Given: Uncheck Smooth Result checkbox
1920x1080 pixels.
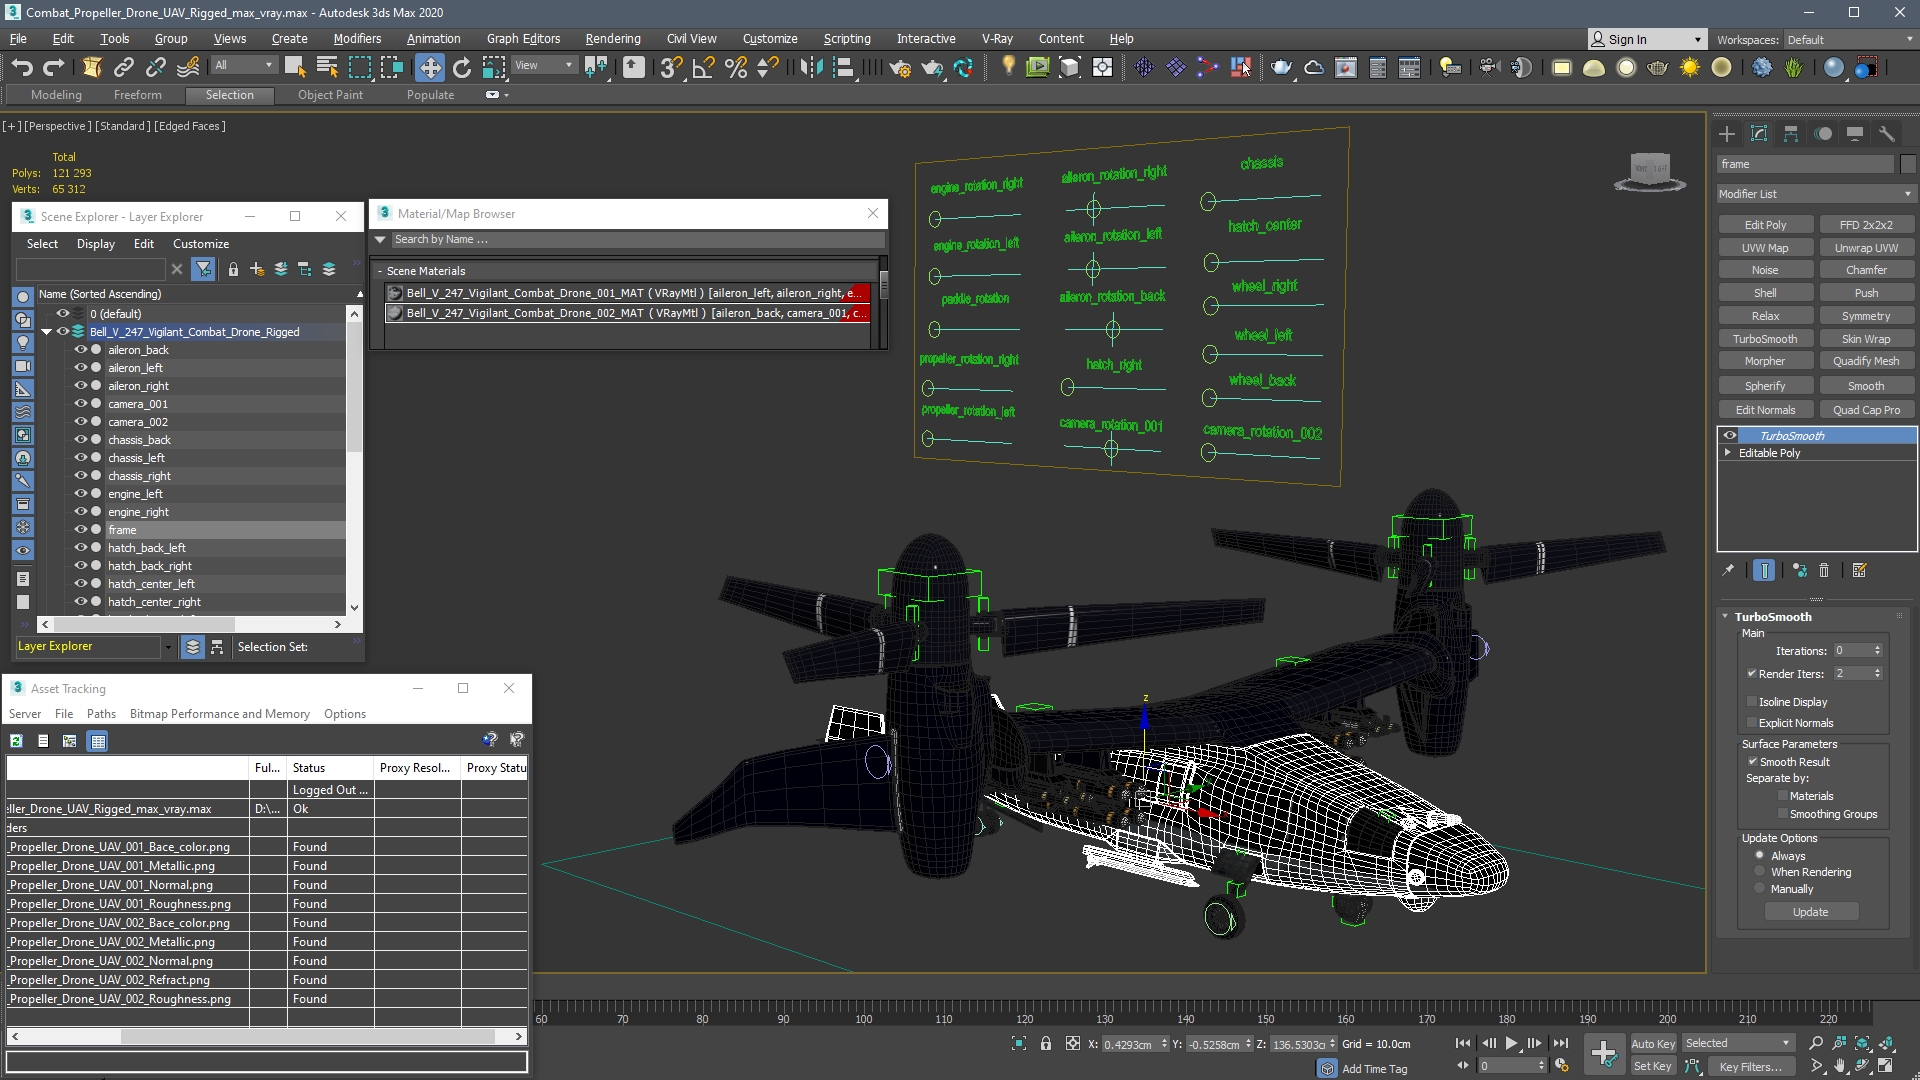Looking at the screenshot, I should coord(1752,762).
